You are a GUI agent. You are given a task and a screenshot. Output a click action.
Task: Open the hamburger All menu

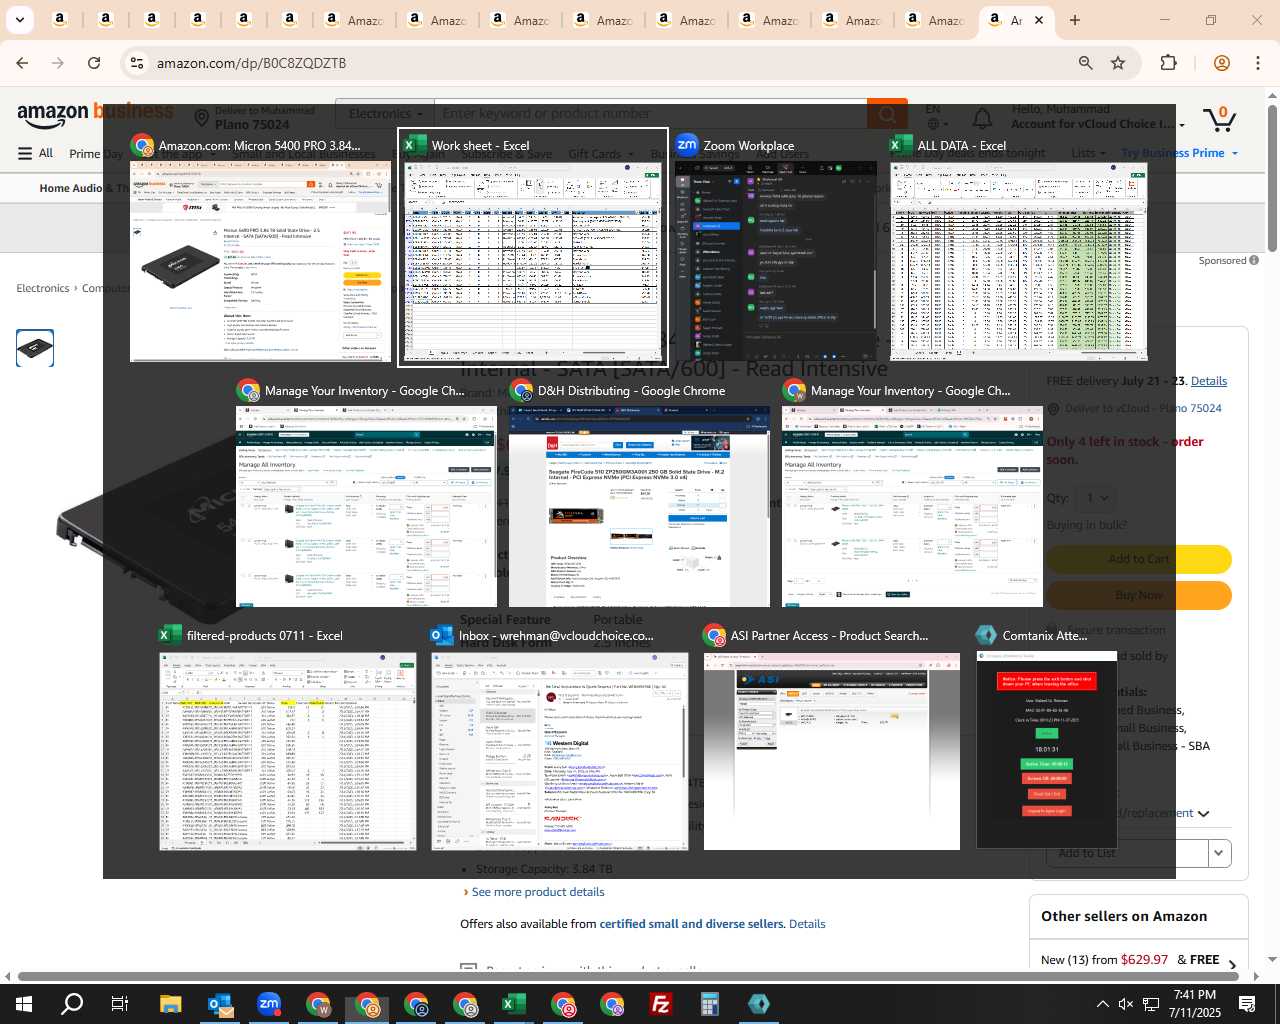pyautogui.click(x=36, y=153)
